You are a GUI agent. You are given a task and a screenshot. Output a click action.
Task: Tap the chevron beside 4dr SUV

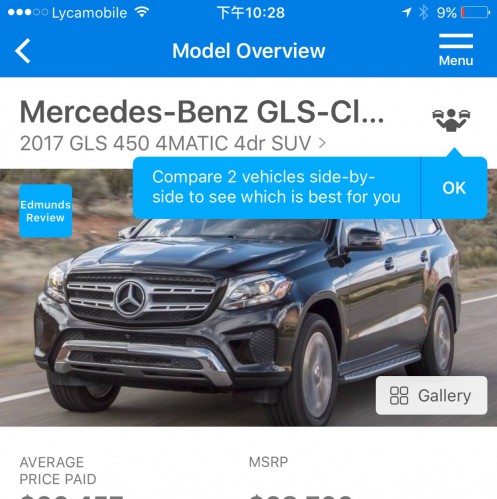(322, 143)
